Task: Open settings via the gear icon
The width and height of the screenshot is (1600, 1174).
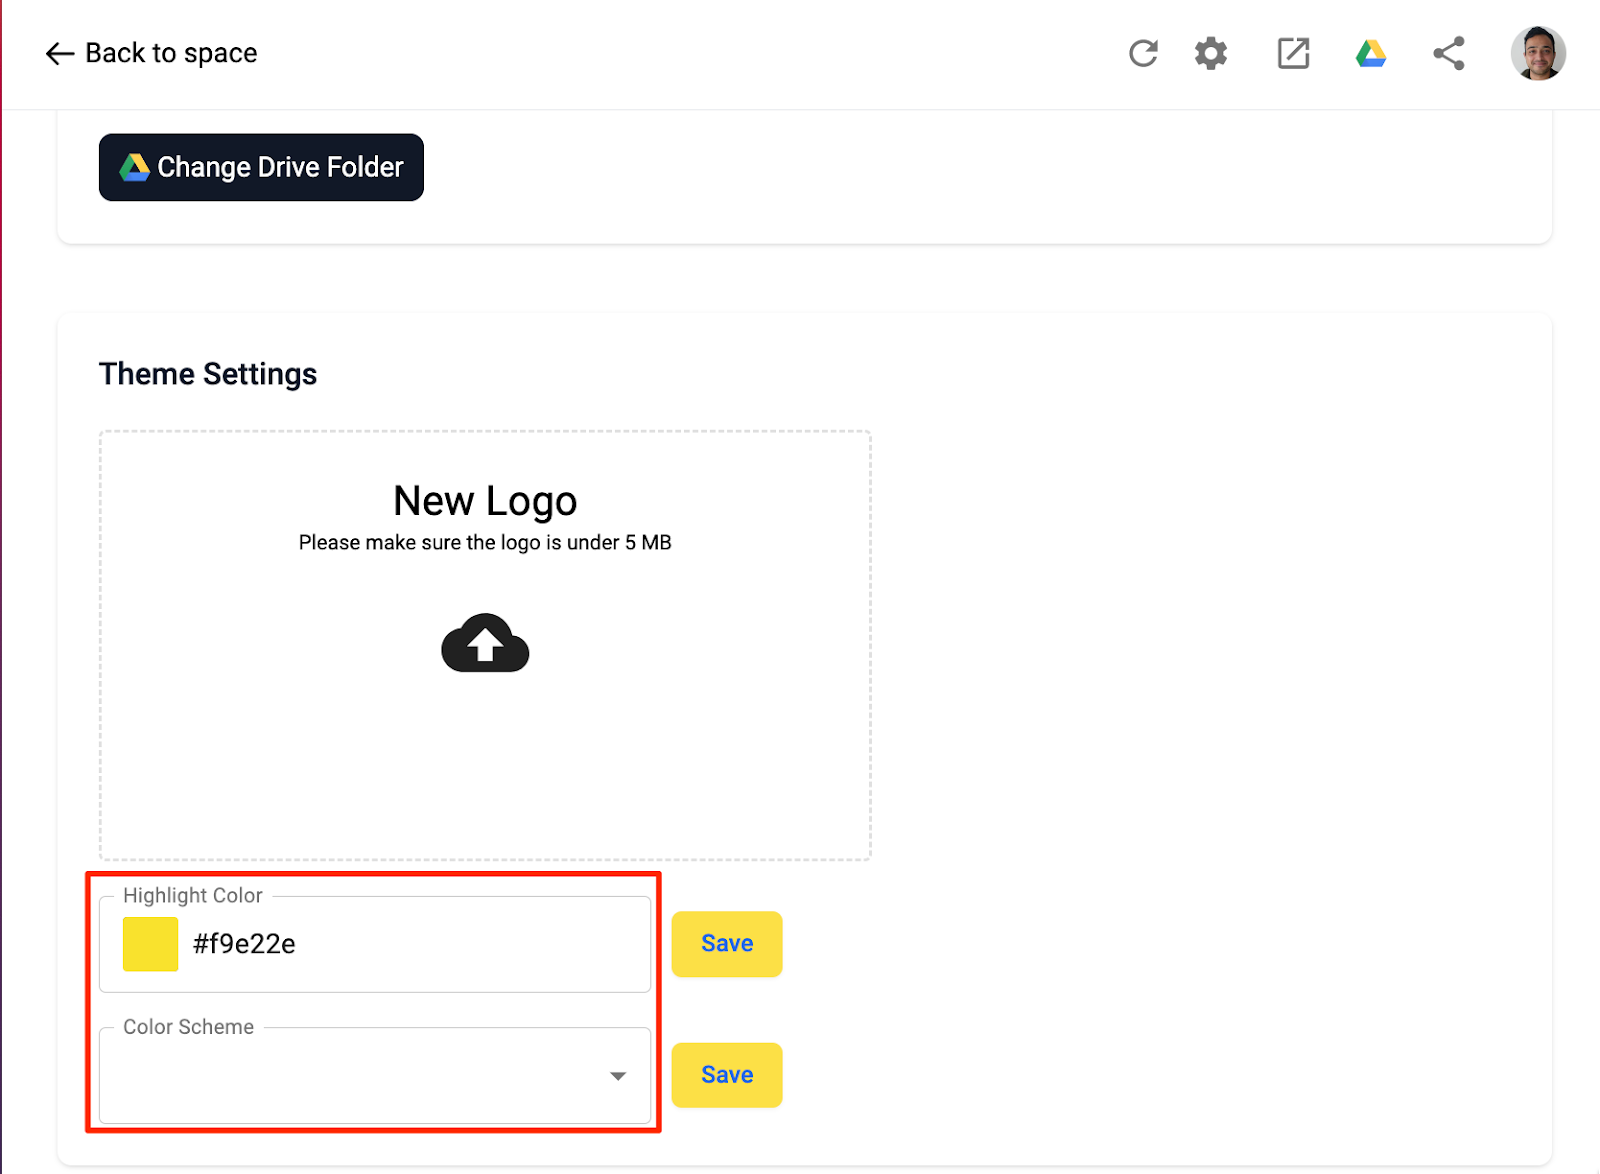Action: pyautogui.click(x=1211, y=53)
